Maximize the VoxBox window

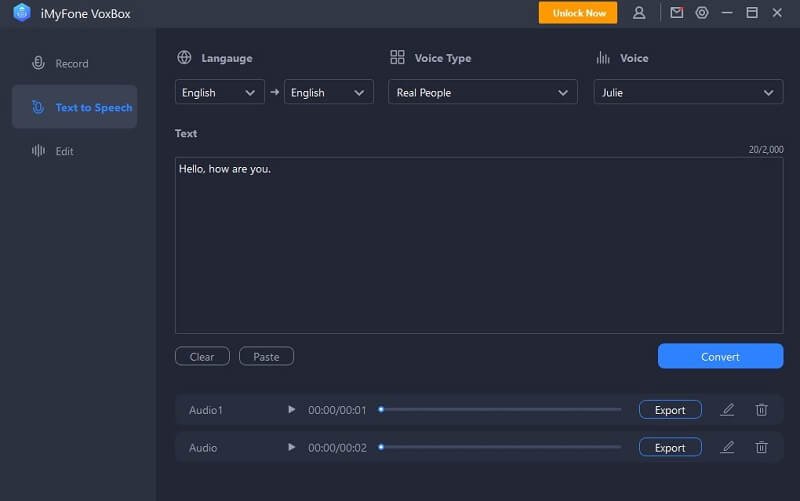pos(752,13)
